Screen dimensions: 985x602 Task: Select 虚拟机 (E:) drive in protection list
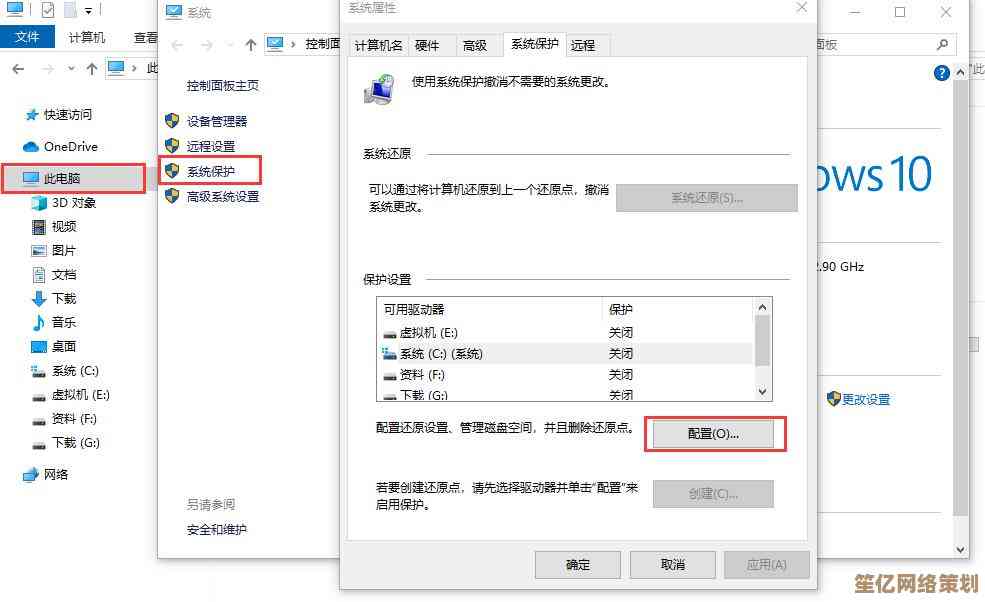tap(564, 332)
